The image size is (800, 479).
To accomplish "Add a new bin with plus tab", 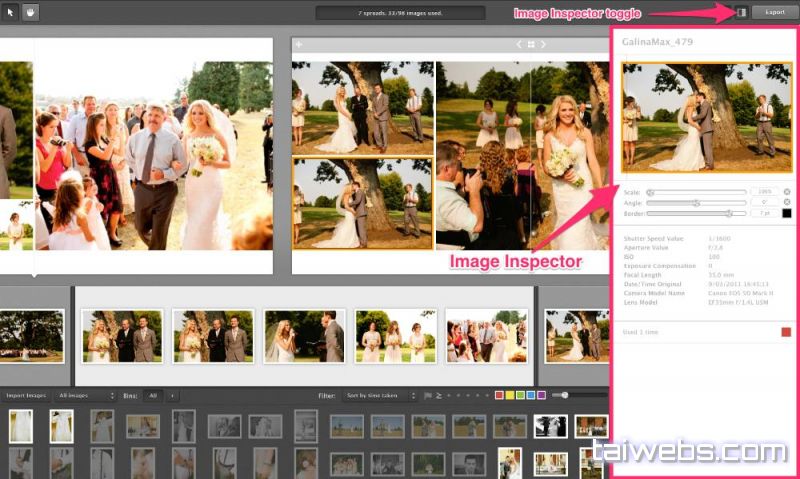I will 171,396.
